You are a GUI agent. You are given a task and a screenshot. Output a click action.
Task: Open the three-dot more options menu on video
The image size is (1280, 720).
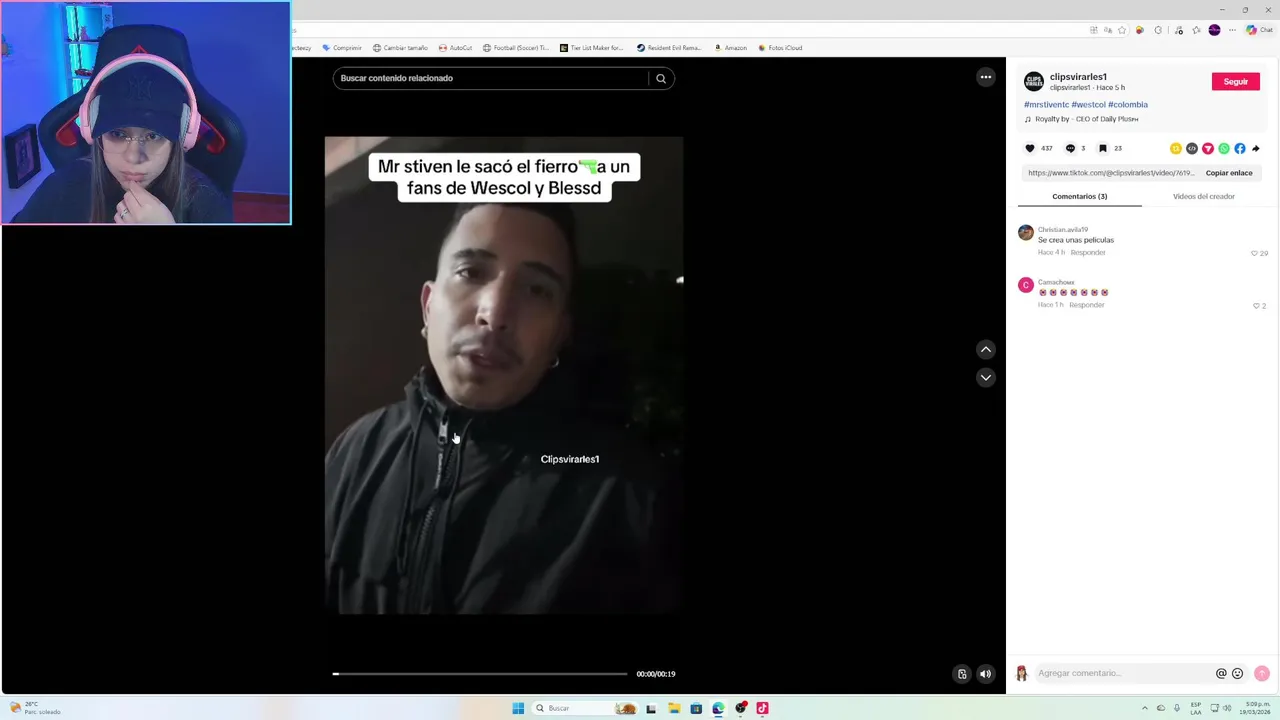(x=985, y=77)
